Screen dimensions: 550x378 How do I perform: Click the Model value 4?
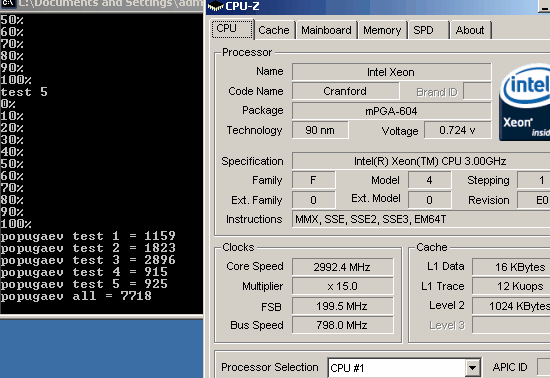coord(430,180)
